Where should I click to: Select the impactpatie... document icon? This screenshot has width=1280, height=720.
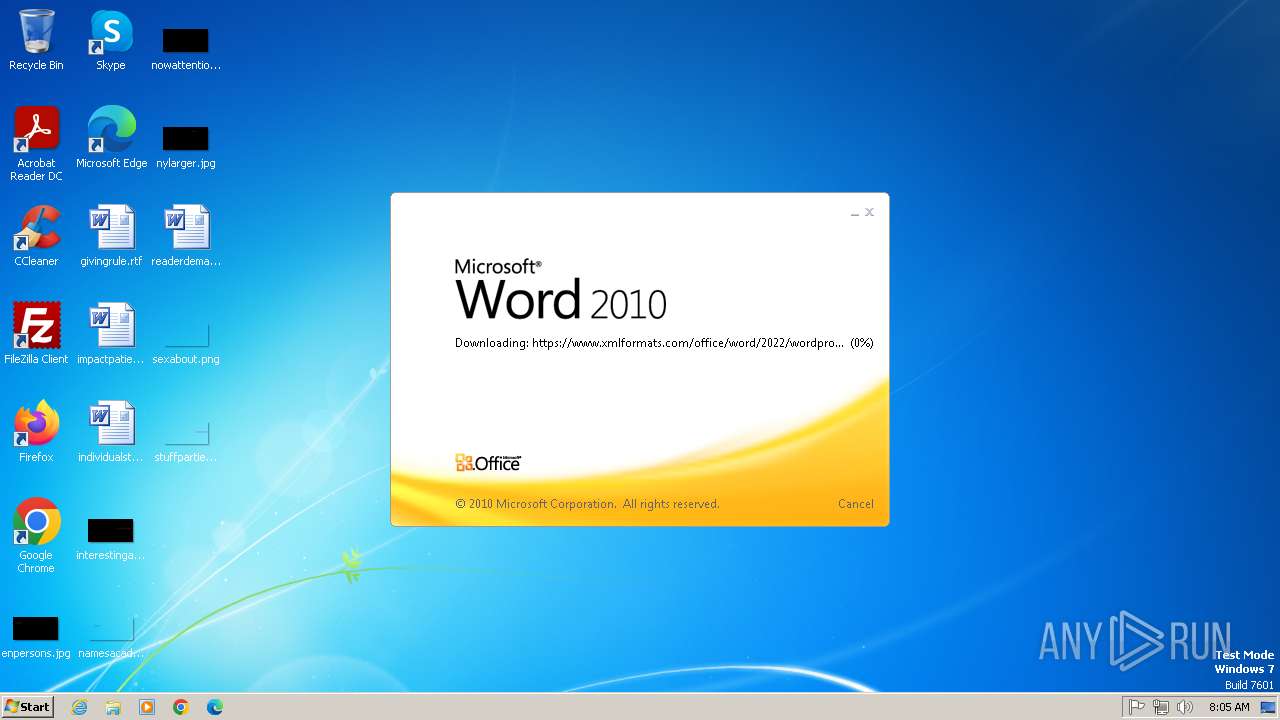[x=111, y=334]
